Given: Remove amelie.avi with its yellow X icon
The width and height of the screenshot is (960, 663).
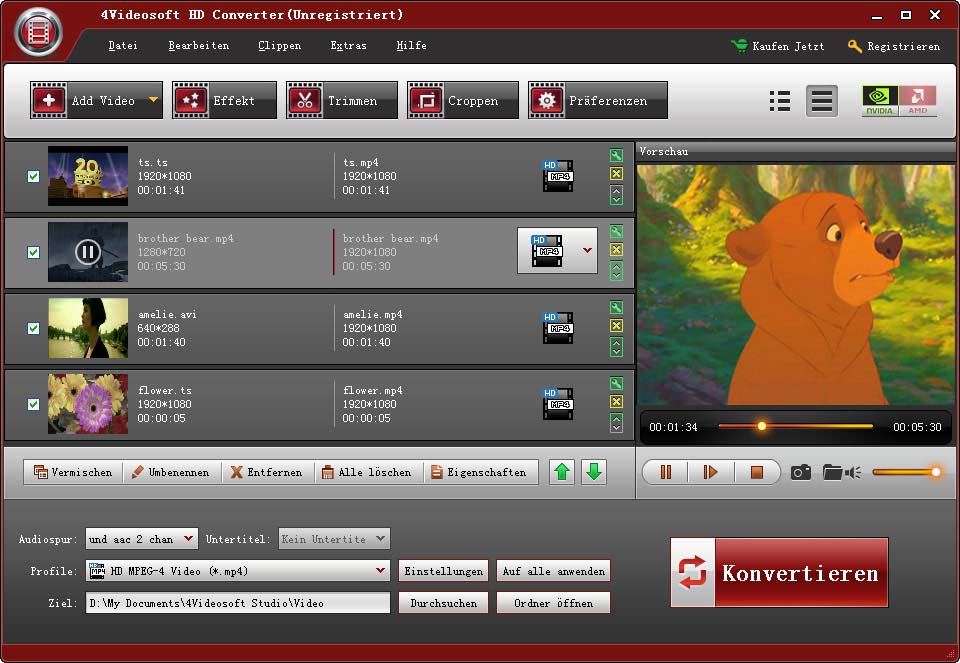Looking at the screenshot, I should (x=617, y=326).
